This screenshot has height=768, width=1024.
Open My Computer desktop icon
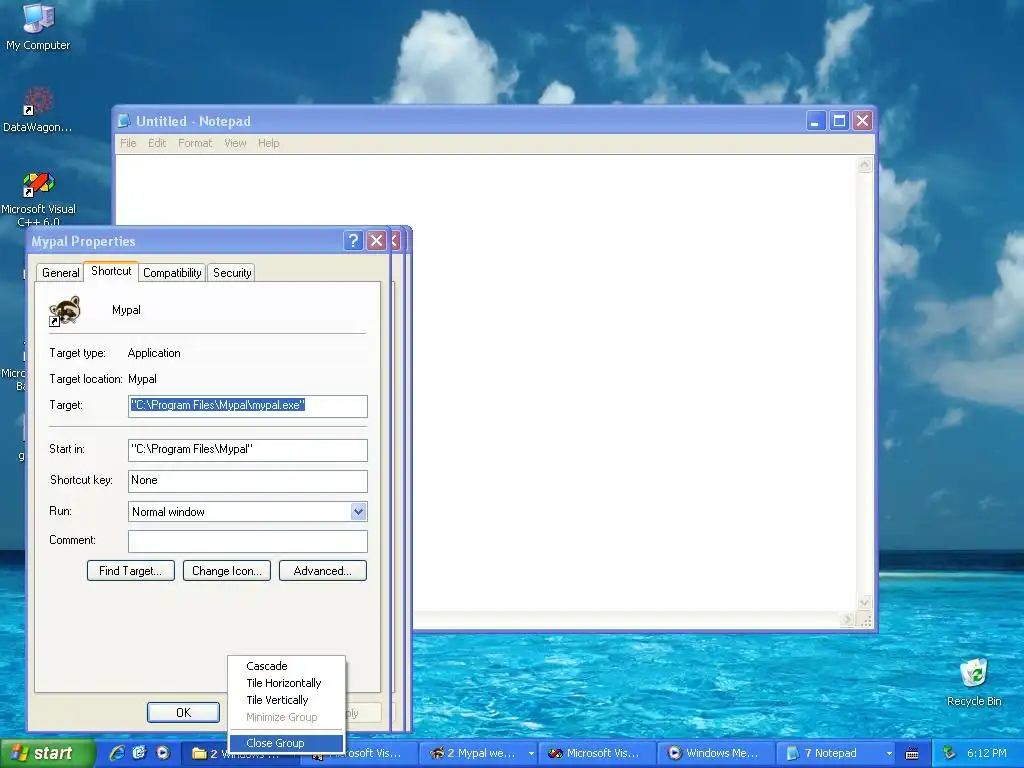tap(38, 26)
